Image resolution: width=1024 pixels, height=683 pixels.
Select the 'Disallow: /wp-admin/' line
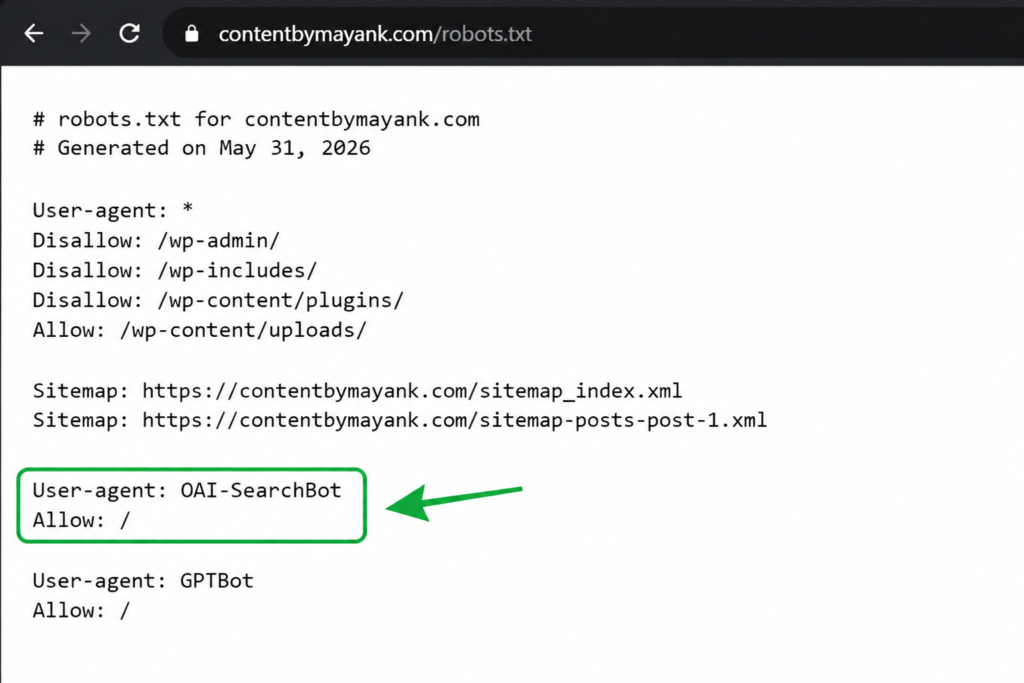156,240
